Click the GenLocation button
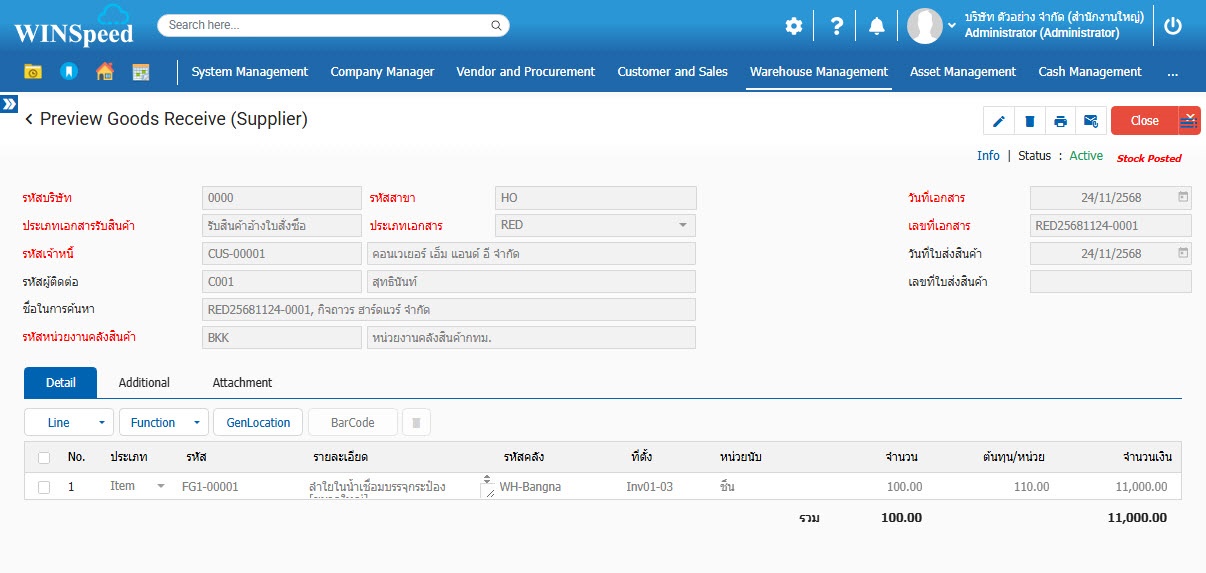 (258, 423)
